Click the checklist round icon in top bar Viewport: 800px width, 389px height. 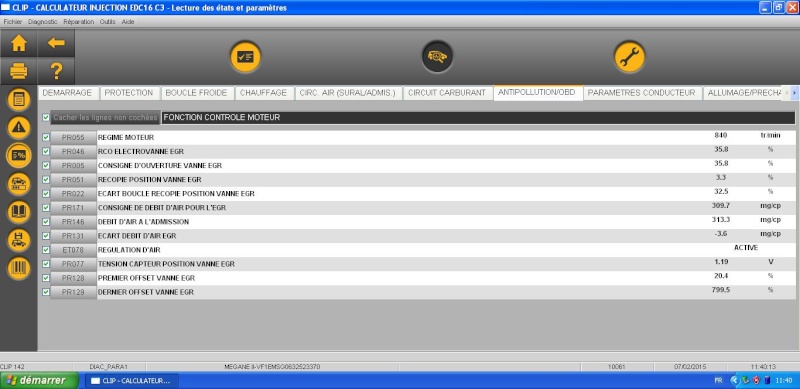tap(245, 57)
